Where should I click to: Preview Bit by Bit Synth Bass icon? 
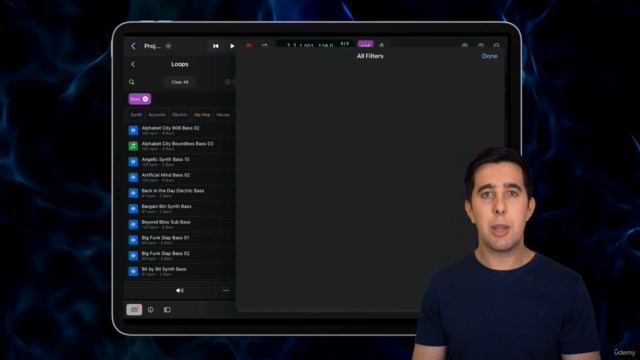(x=133, y=271)
